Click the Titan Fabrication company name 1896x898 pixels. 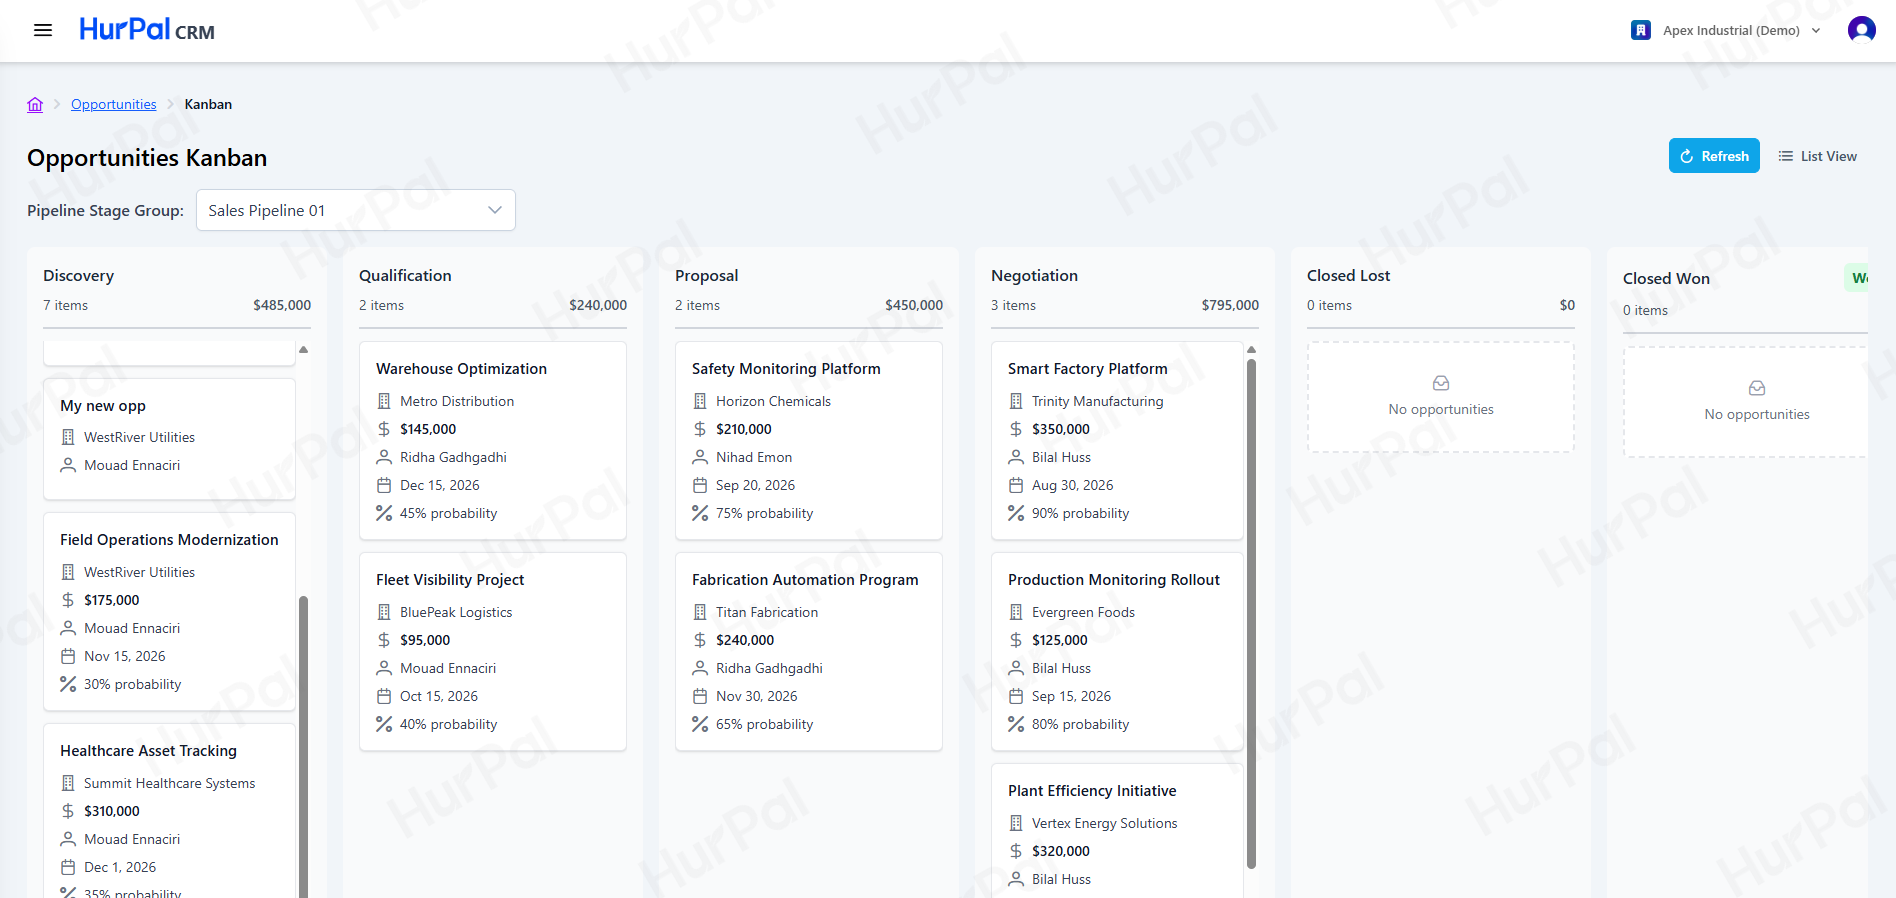(x=767, y=612)
